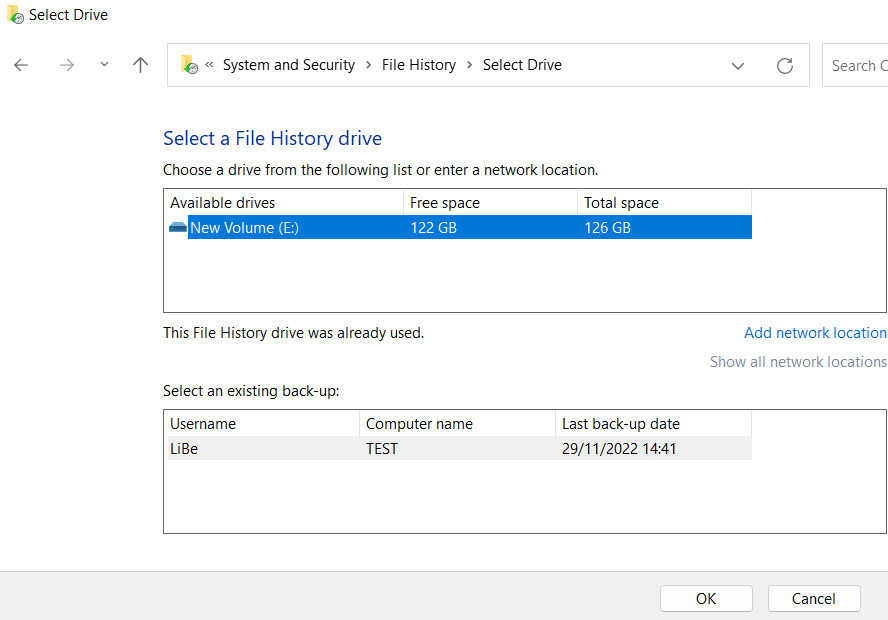Image resolution: width=888 pixels, height=620 pixels.
Task: Select the New Volume (E:) drive
Action: tap(244, 228)
